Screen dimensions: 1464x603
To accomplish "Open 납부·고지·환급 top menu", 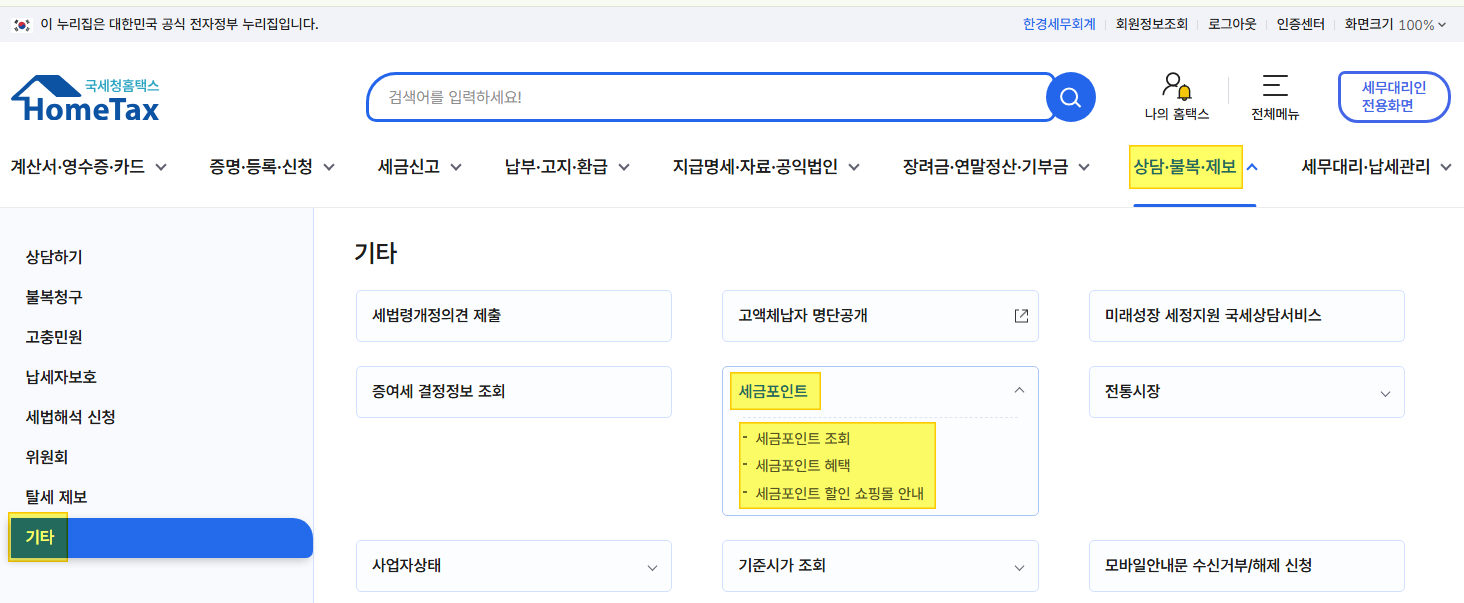I will tap(567, 166).
